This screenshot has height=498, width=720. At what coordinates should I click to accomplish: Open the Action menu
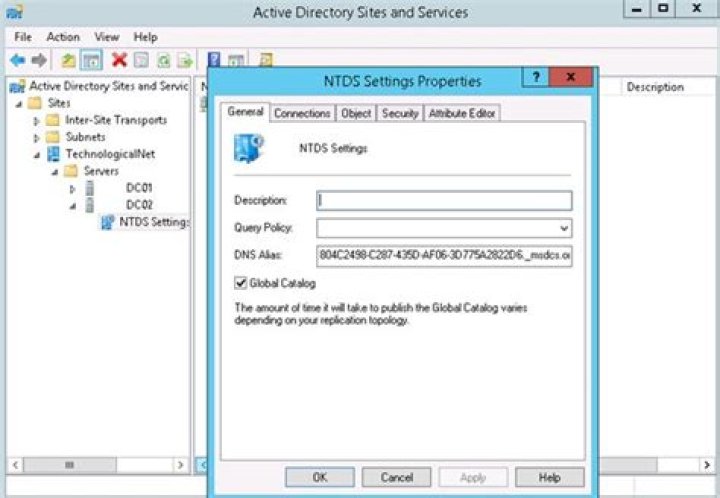[x=63, y=37]
